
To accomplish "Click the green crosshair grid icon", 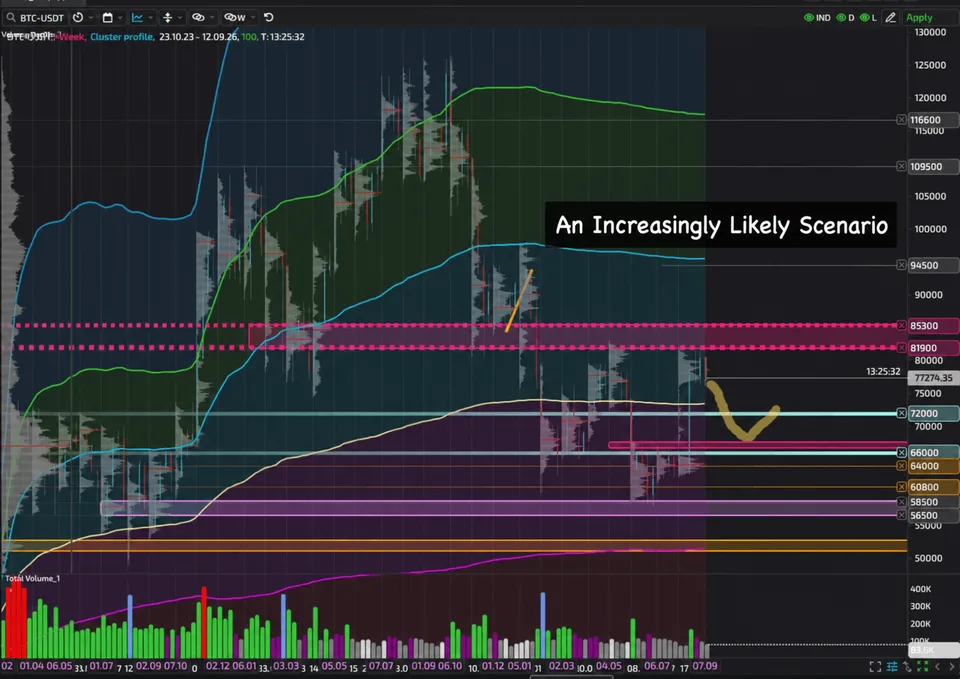I will (922, 666).
